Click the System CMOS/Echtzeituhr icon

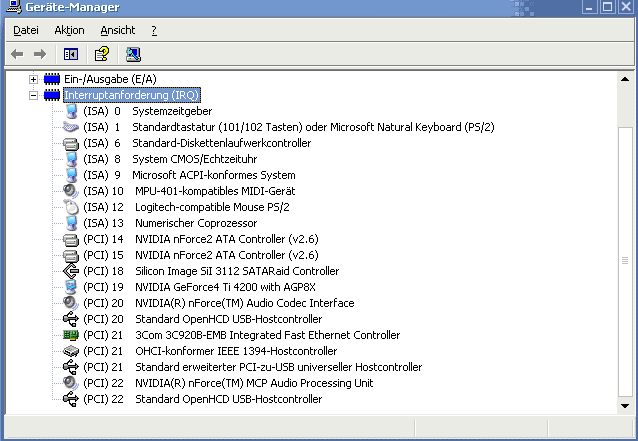(71, 159)
